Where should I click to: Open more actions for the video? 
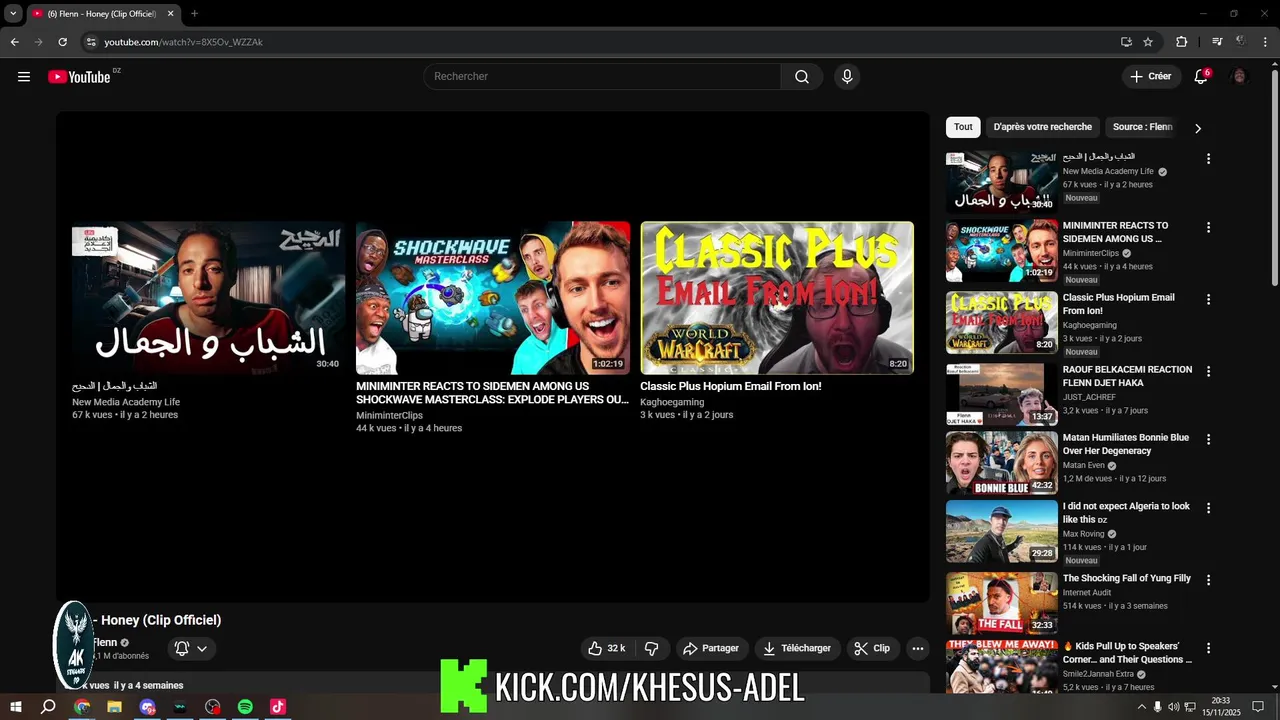pos(918,648)
